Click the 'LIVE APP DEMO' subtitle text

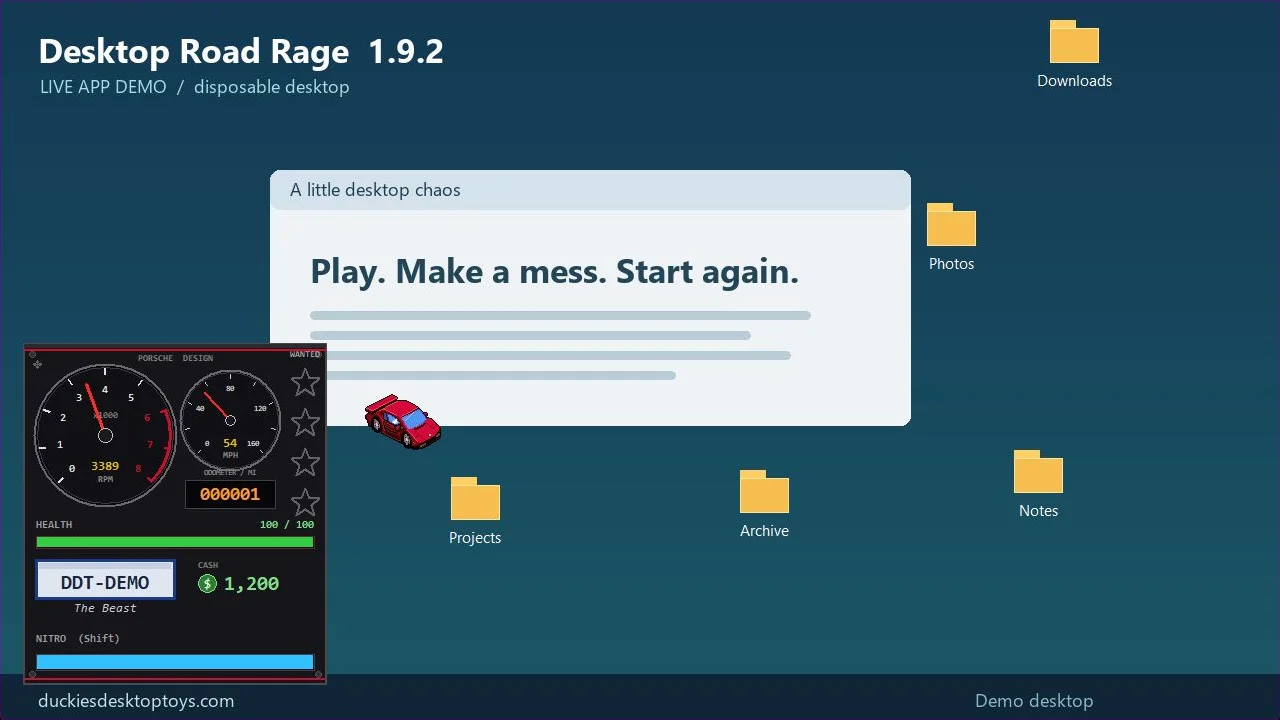click(103, 87)
